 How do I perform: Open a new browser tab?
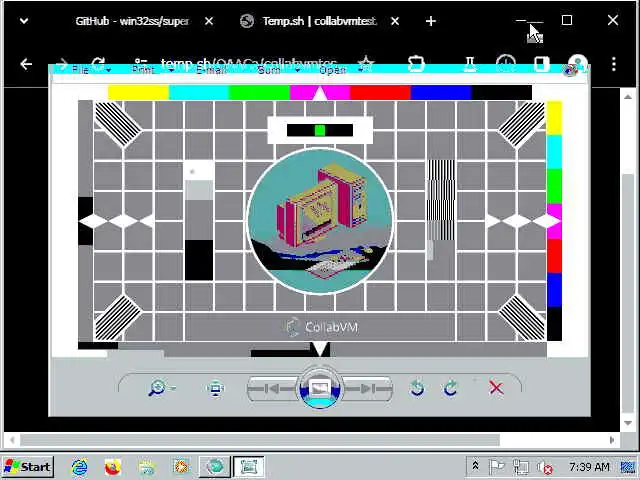(x=431, y=21)
